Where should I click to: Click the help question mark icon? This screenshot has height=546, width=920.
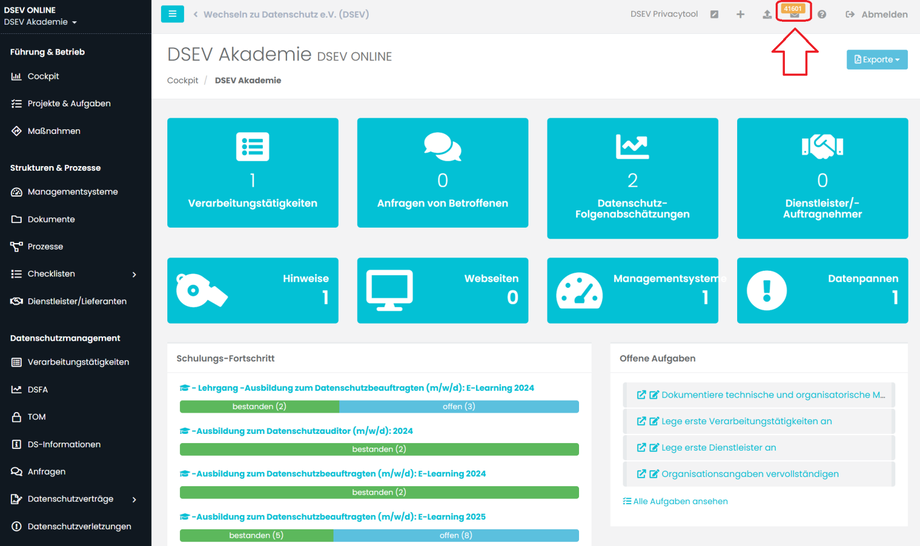(x=821, y=15)
